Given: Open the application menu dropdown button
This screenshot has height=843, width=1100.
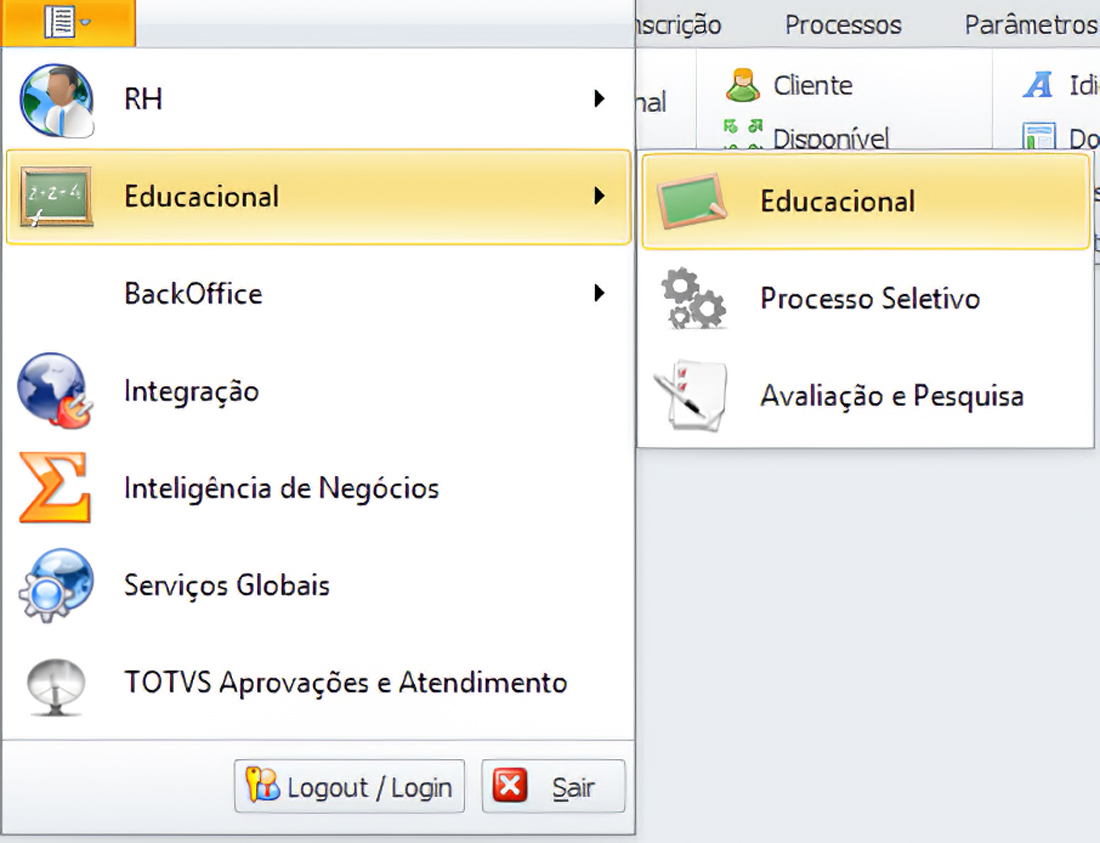Looking at the screenshot, I should [68, 22].
